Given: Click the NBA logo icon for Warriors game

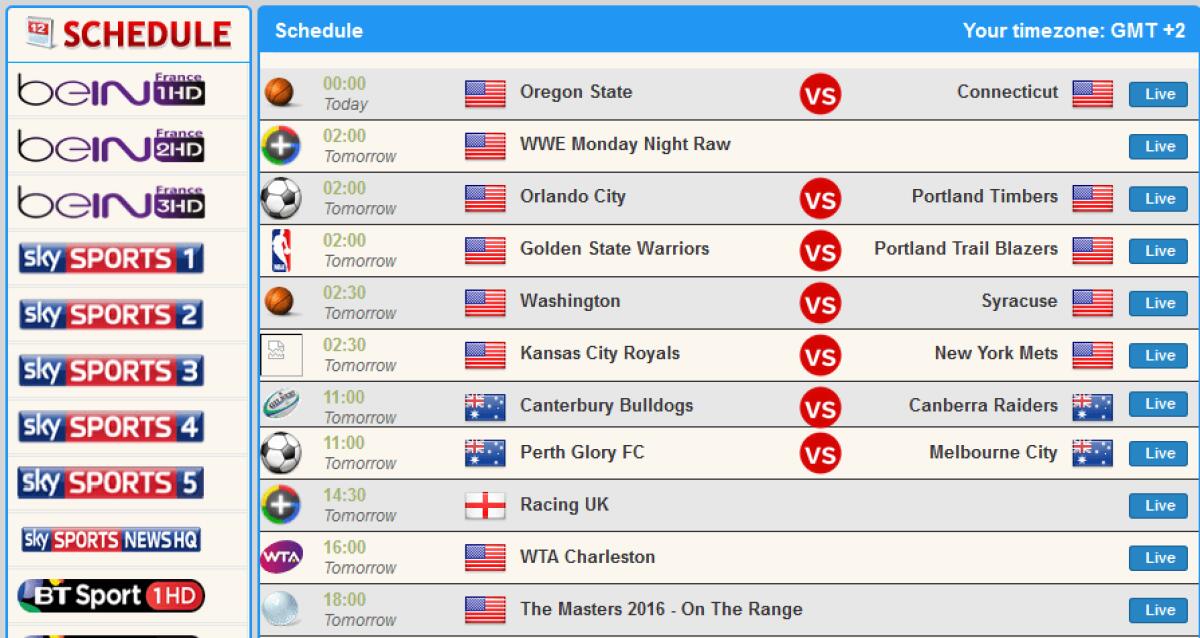Looking at the screenshot, I should [x=283, y=249].
